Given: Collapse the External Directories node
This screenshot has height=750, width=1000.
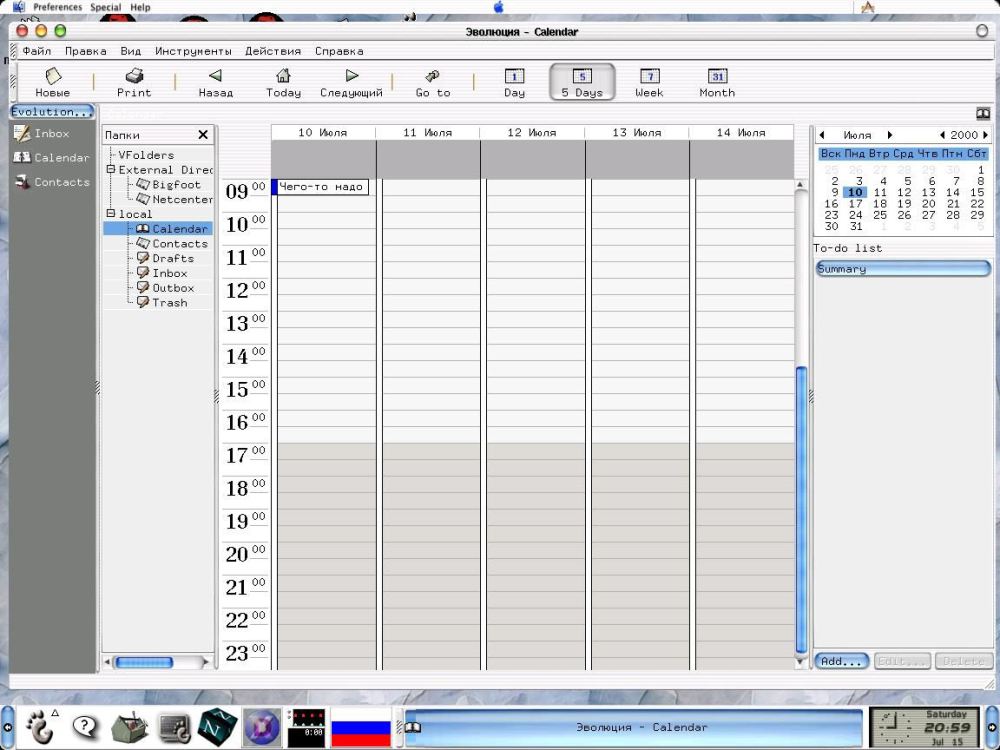Looking at the screenshot, I should 111,170.
